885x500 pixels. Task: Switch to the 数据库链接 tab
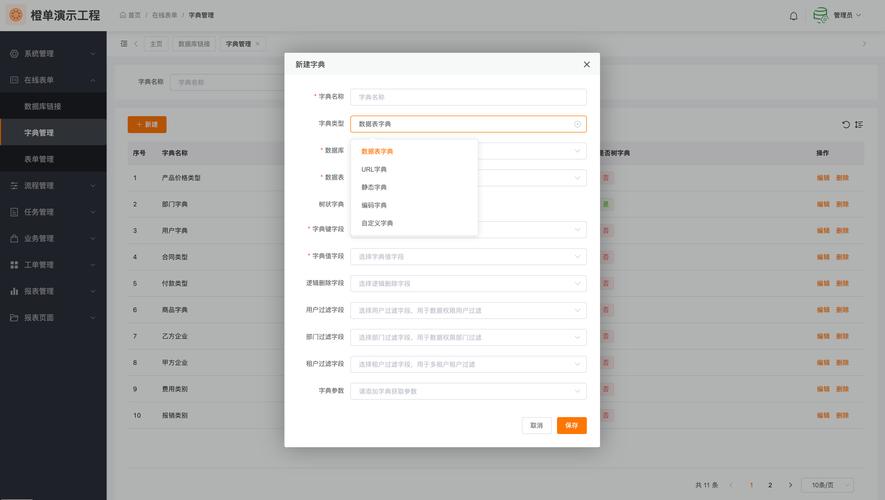click(194, 44)
